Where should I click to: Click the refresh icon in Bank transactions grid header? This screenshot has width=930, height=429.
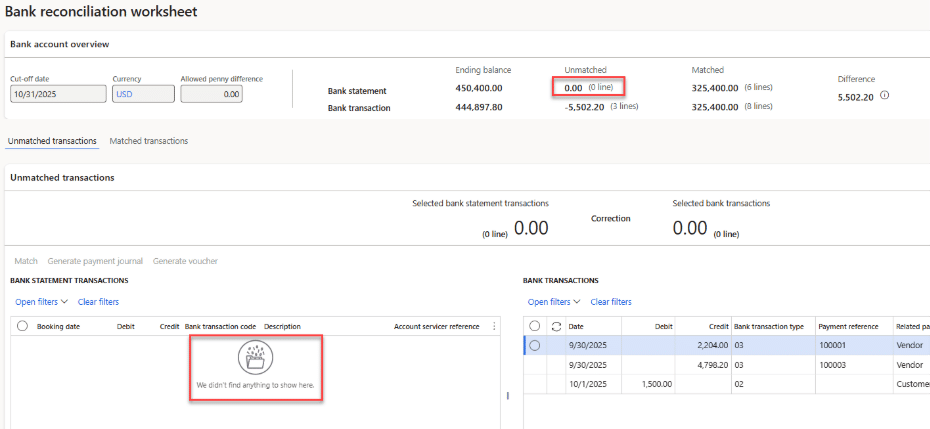tap(557, 326)
